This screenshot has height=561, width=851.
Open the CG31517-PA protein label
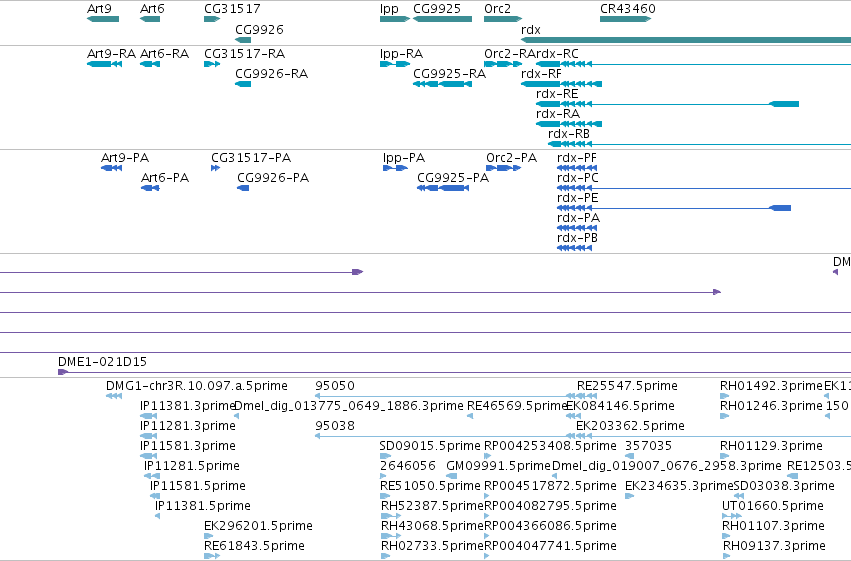tap(251, 158)
